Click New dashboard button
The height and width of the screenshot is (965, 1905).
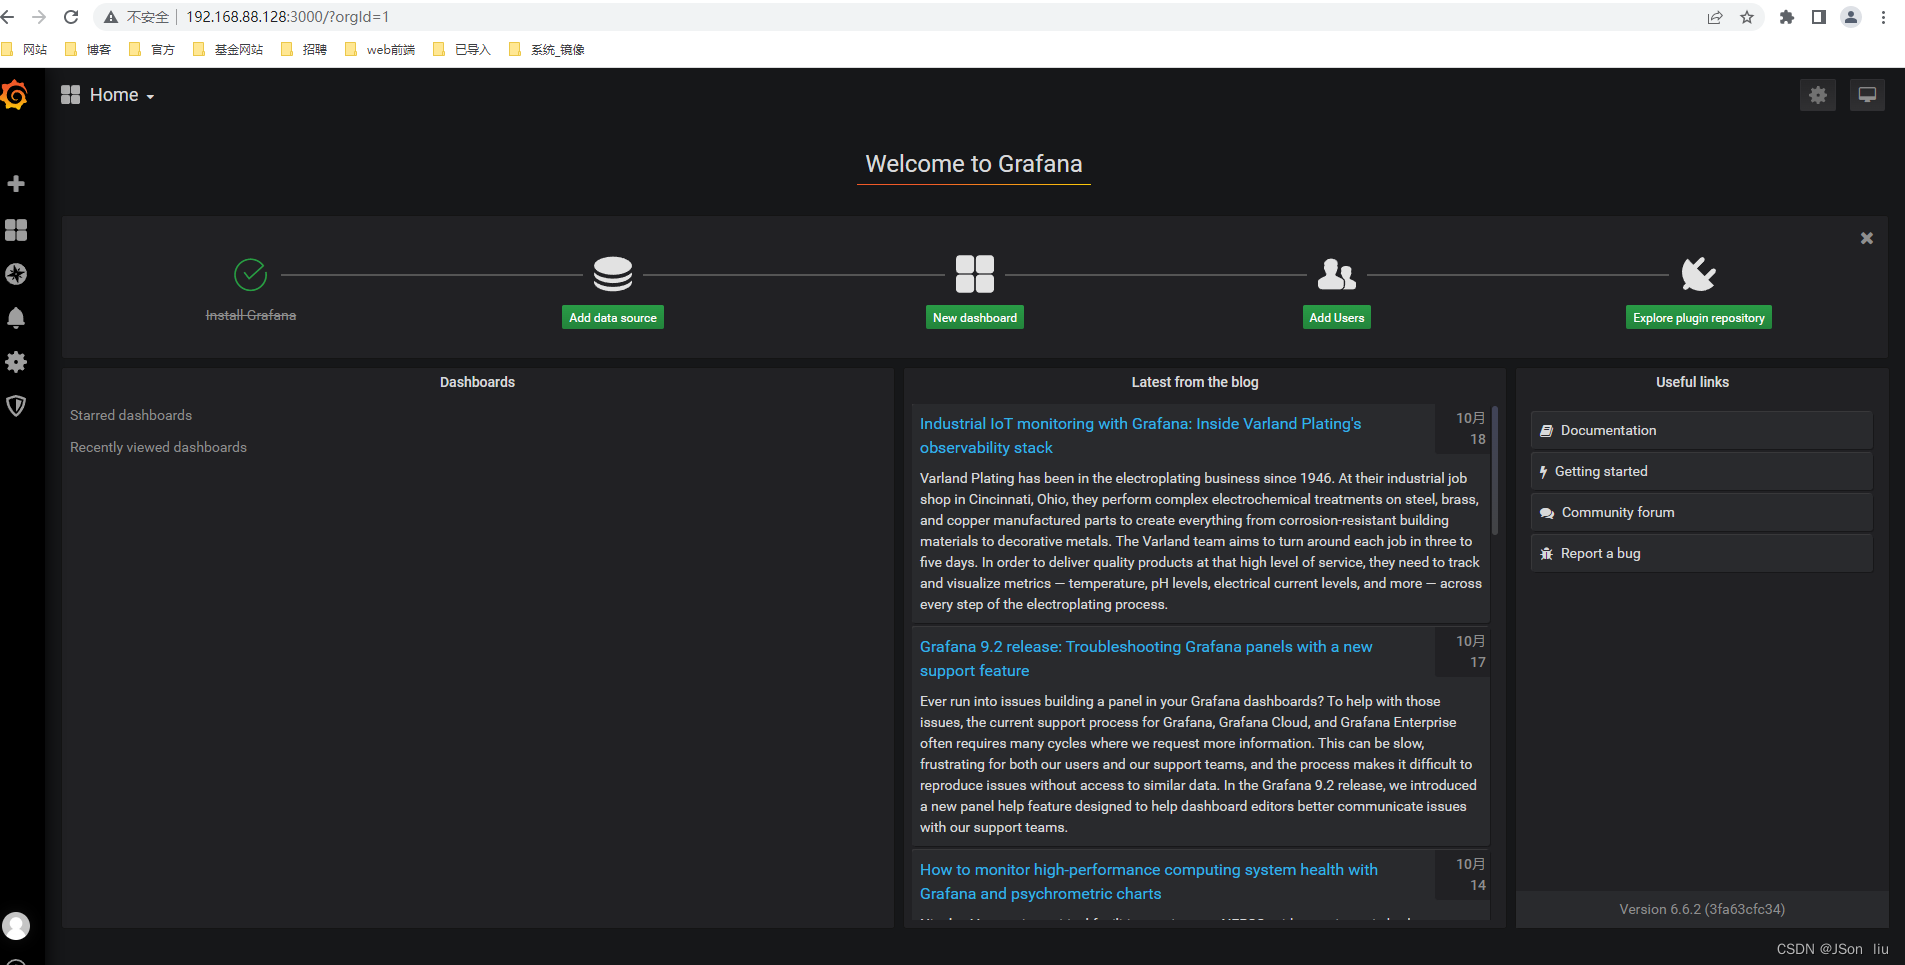coord(975,318)
